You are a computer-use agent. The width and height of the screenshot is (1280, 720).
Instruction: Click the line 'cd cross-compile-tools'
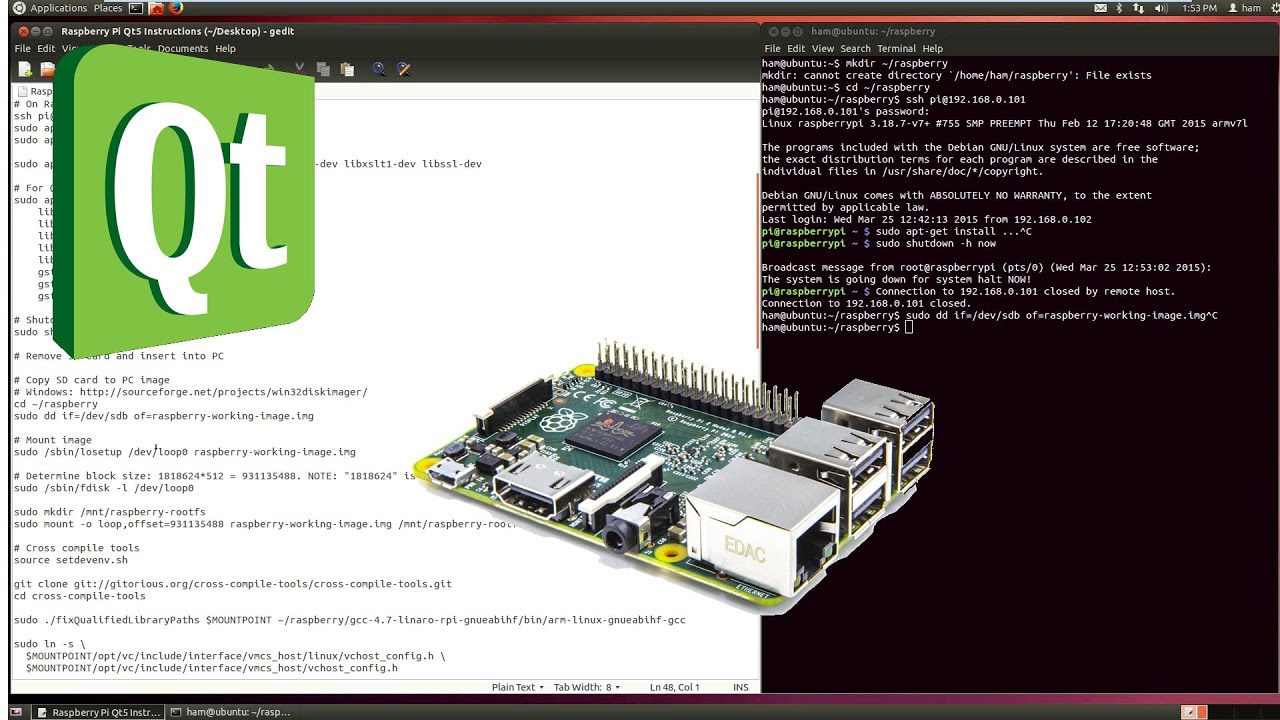pyautogui.click(x=80, y=596)
